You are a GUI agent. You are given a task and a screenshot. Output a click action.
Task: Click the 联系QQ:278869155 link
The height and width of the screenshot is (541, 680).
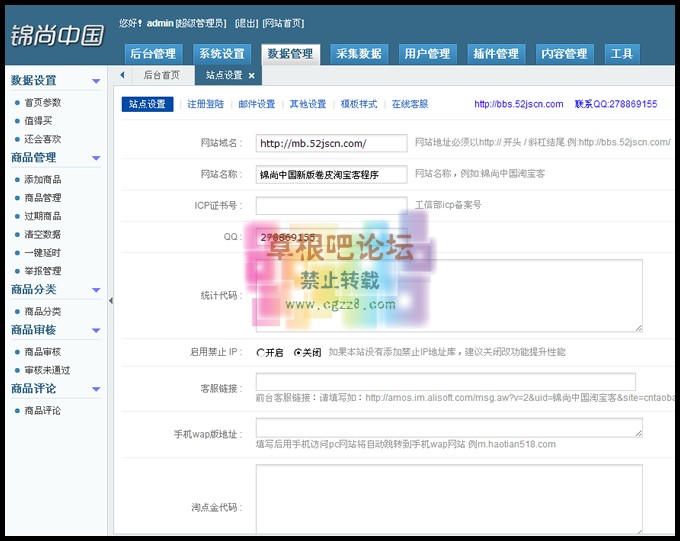[616, 104]
